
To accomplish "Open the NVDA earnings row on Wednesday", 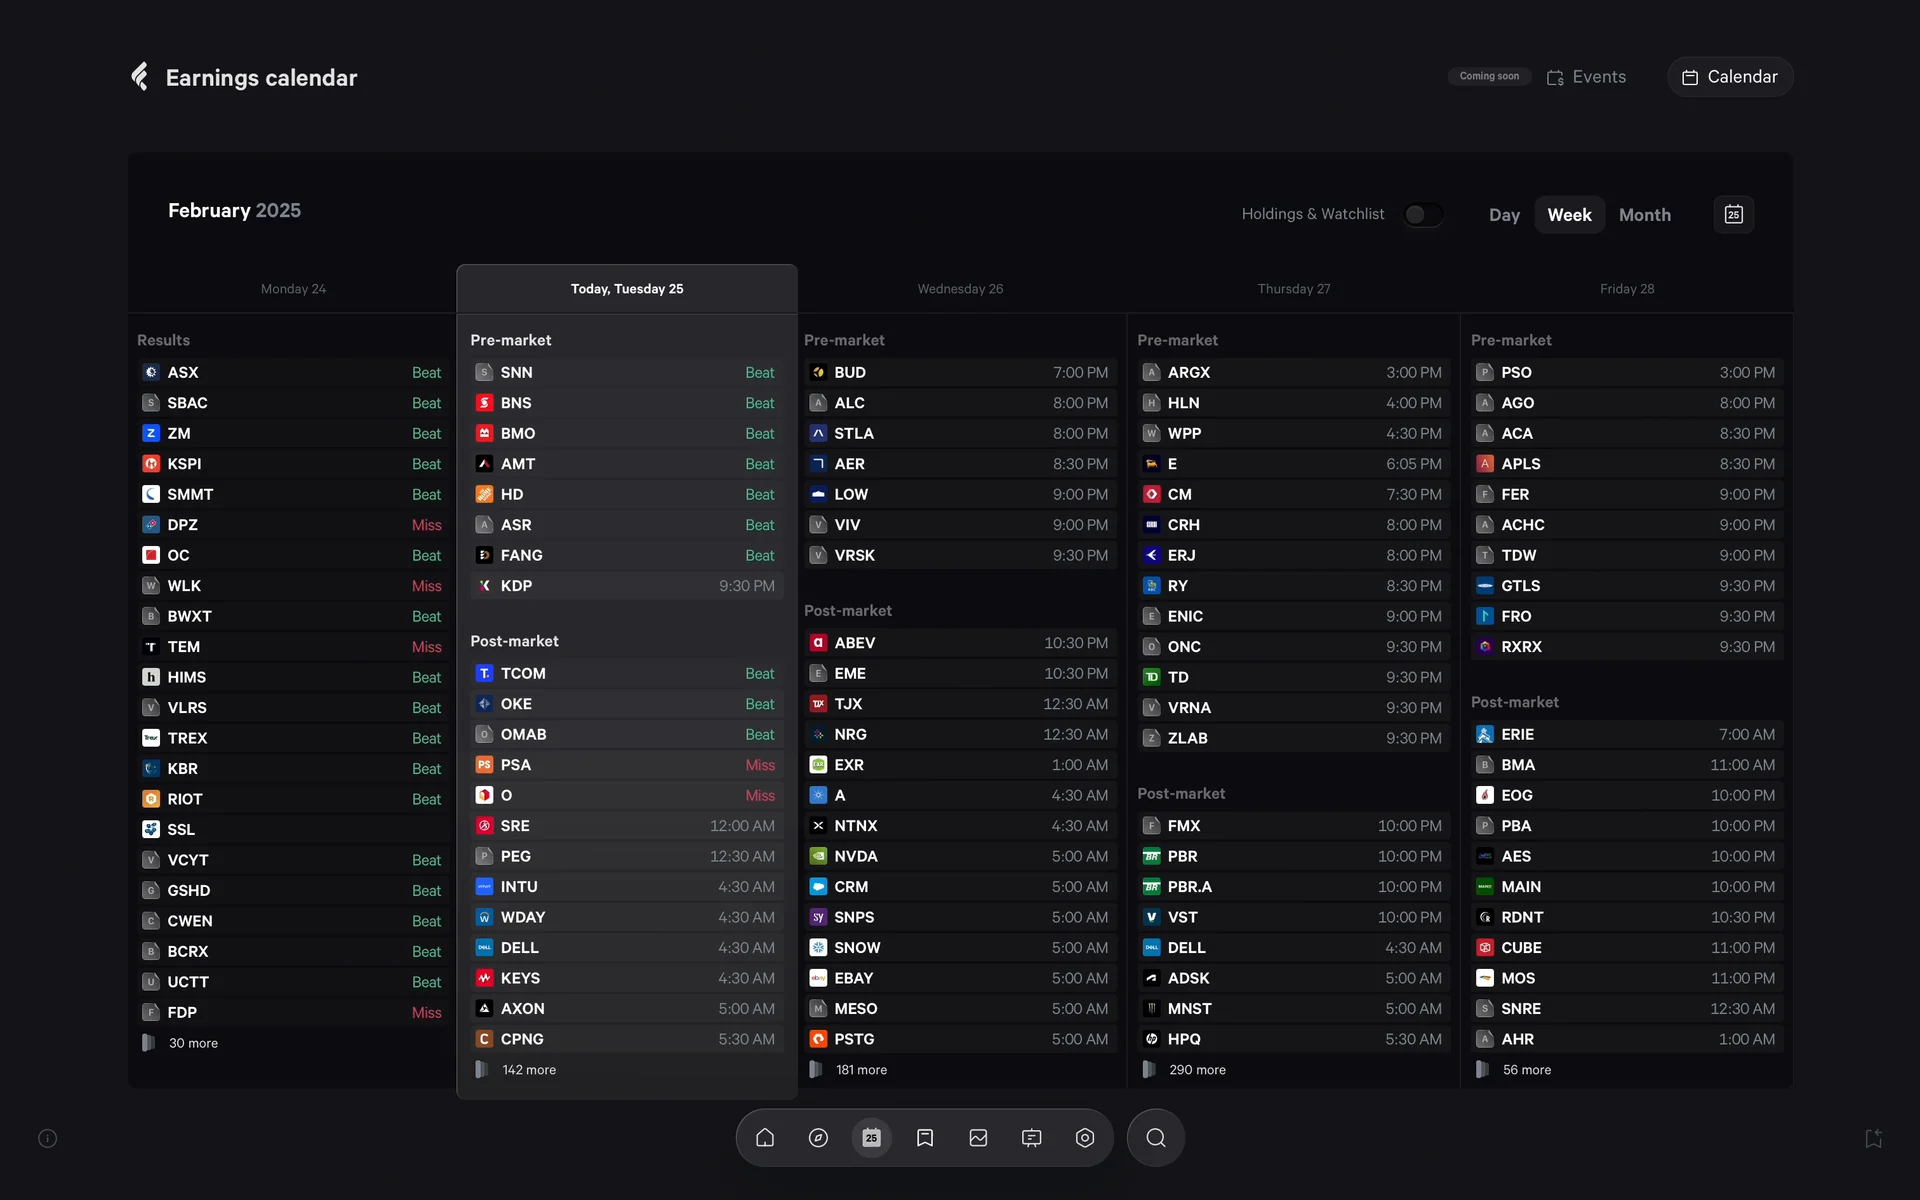I will (960, 856).
